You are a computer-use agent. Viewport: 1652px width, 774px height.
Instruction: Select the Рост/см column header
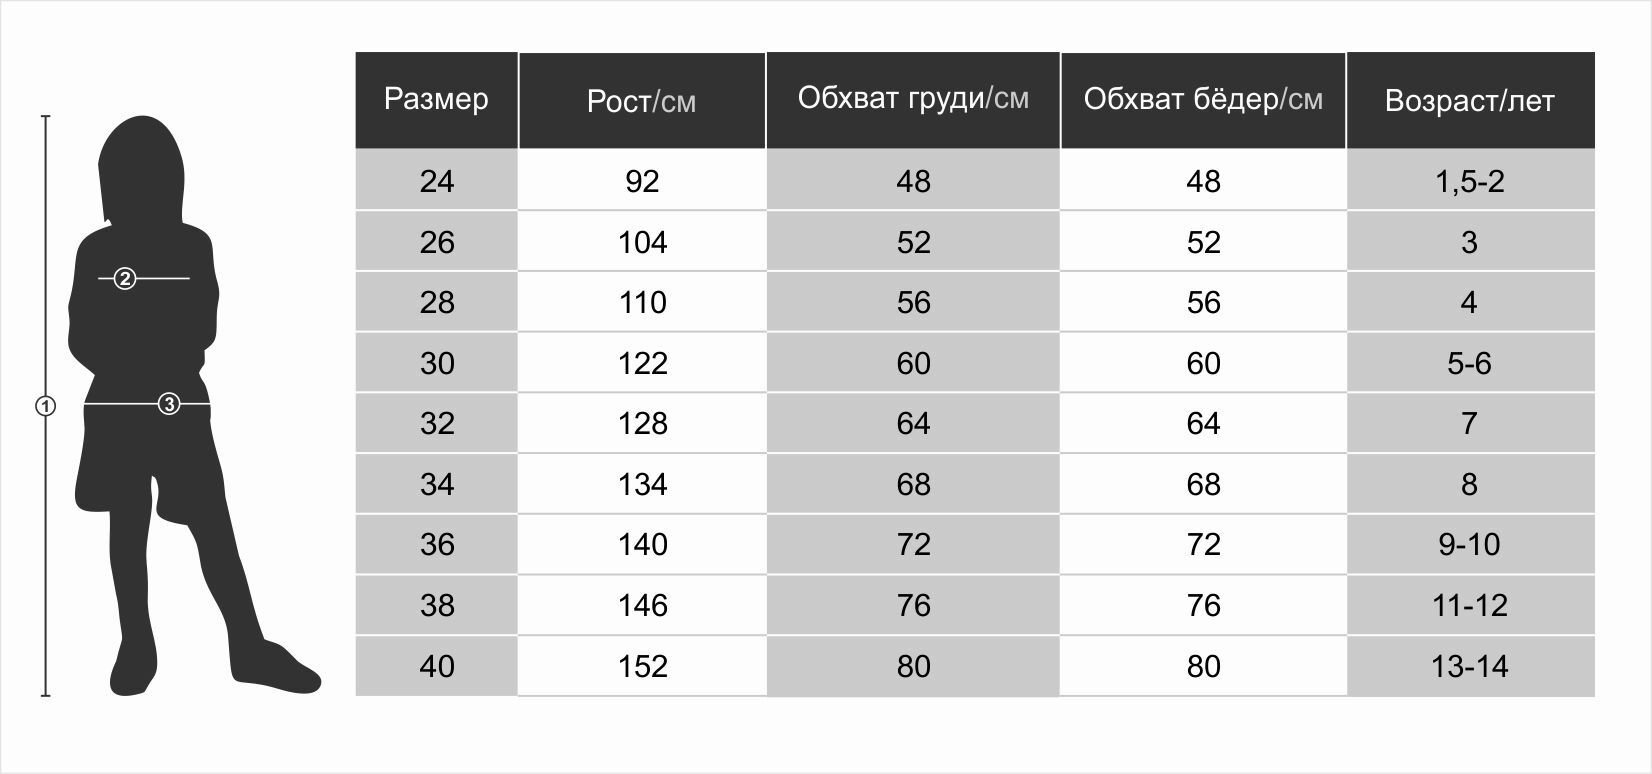[642, 100]
